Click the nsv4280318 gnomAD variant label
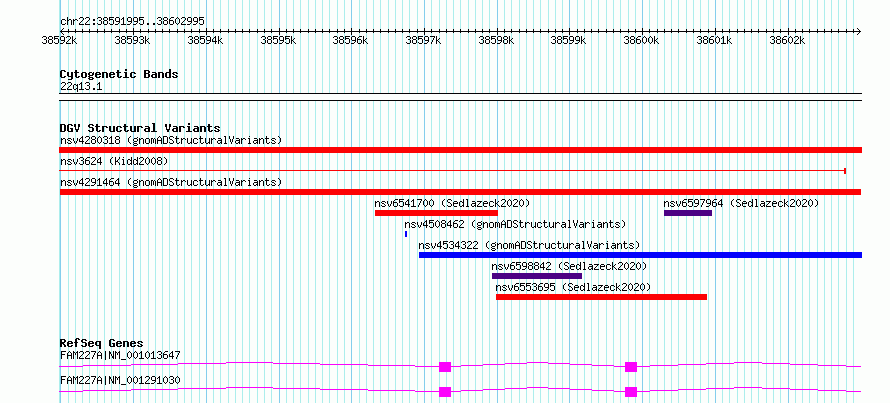890x403 pixels. click(171, 140)
